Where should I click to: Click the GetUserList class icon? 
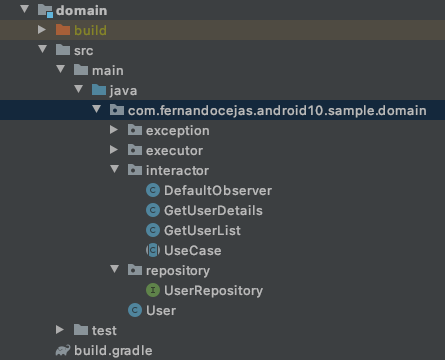pyautogui.click(x=153, y=230)
